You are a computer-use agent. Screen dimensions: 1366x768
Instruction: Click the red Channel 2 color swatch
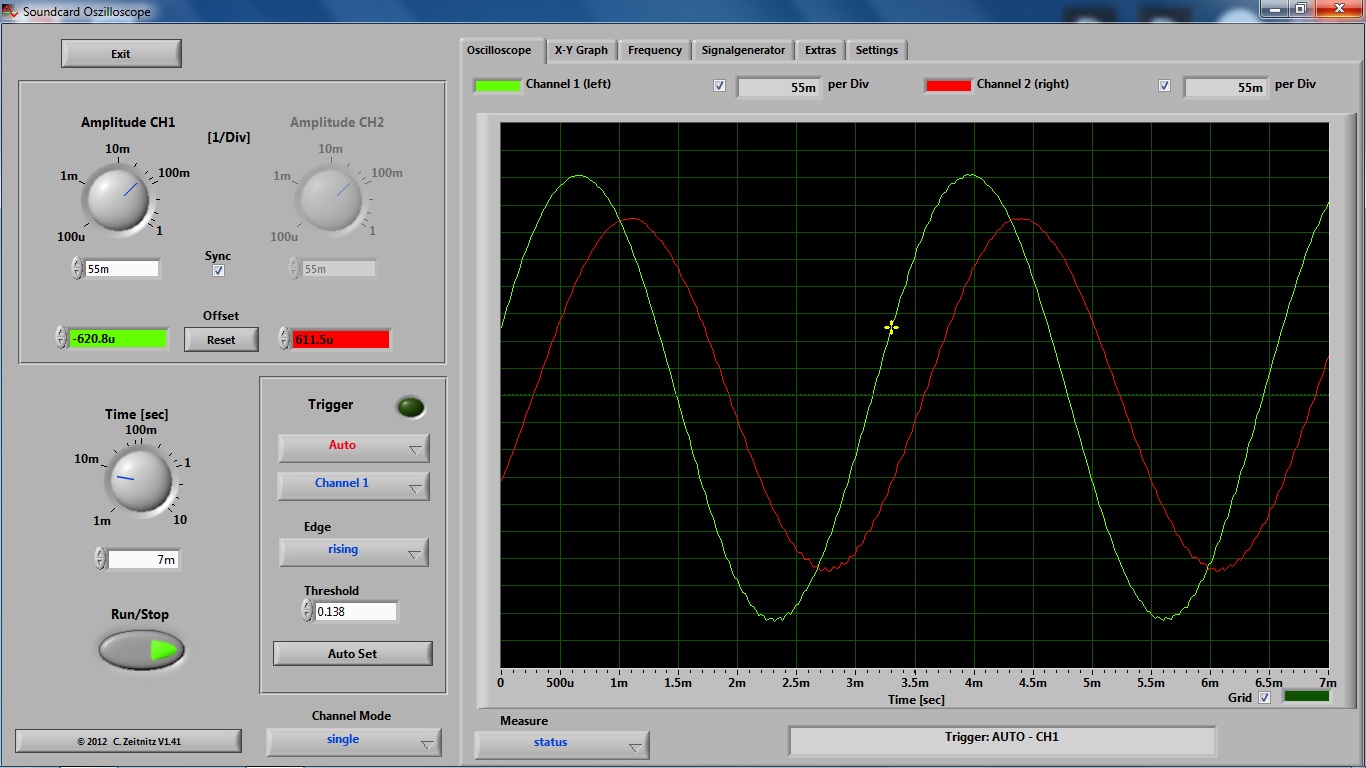click(947, 85)
